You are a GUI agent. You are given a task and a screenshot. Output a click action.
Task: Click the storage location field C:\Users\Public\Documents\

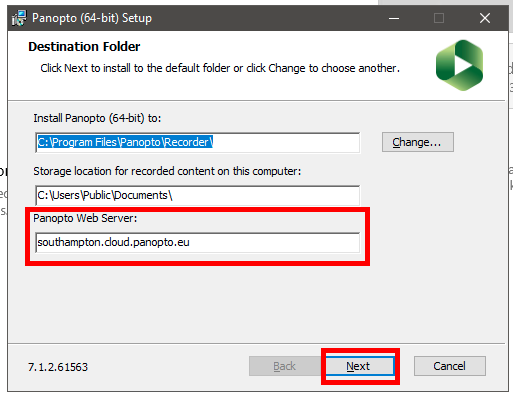click(x=197, y=195)
